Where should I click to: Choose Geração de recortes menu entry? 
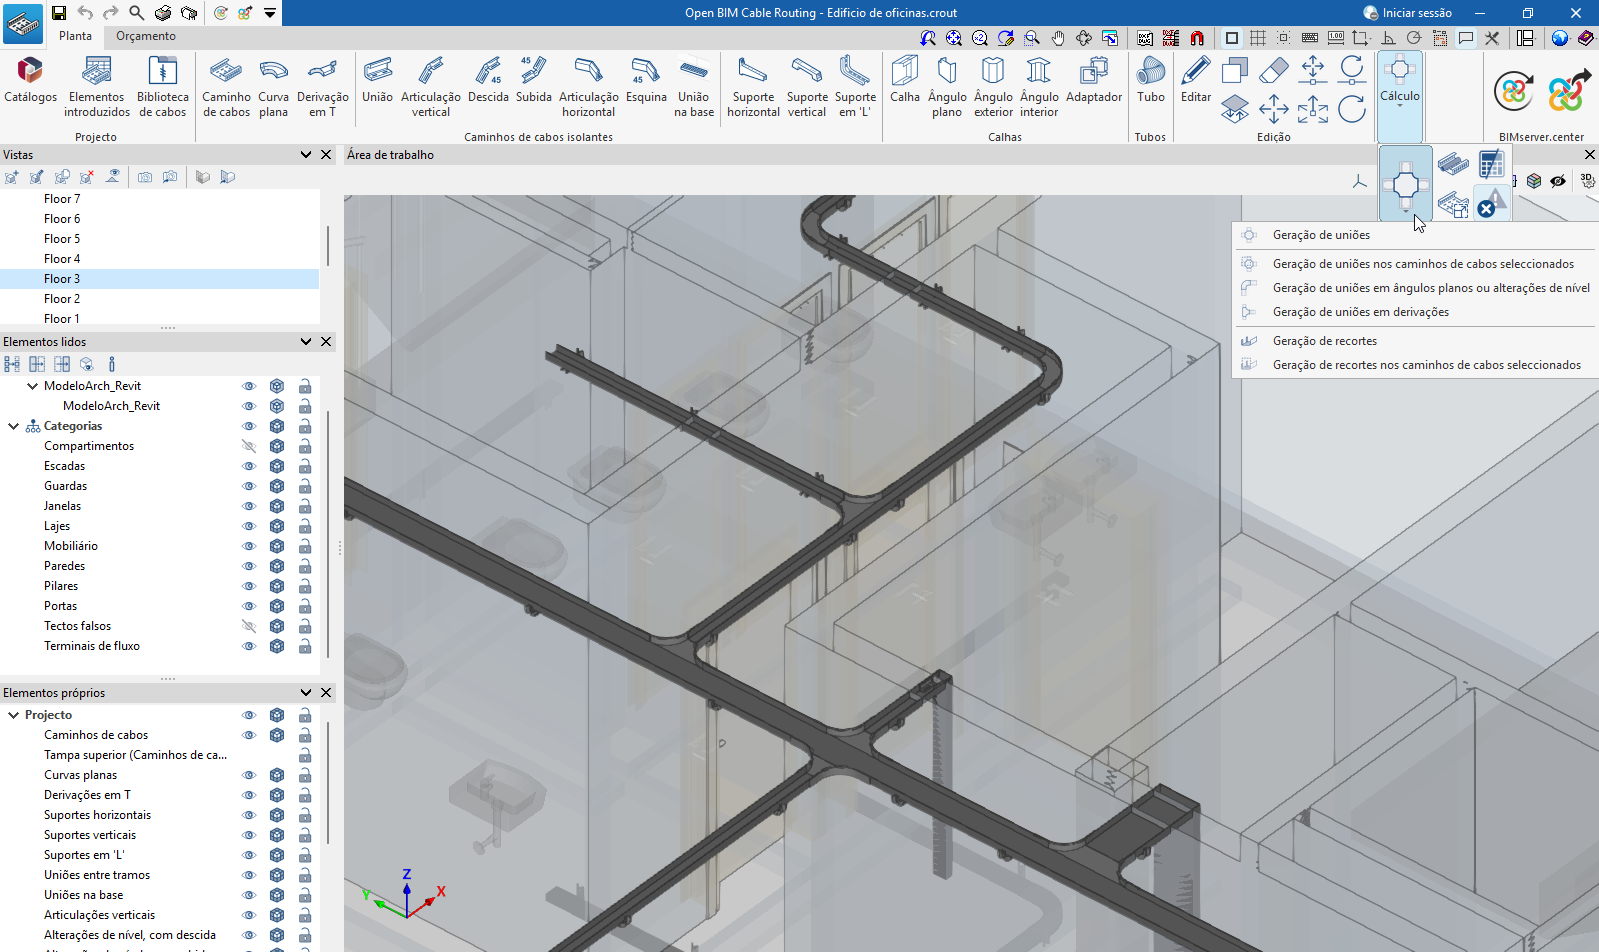click(x=1324, y=341)
